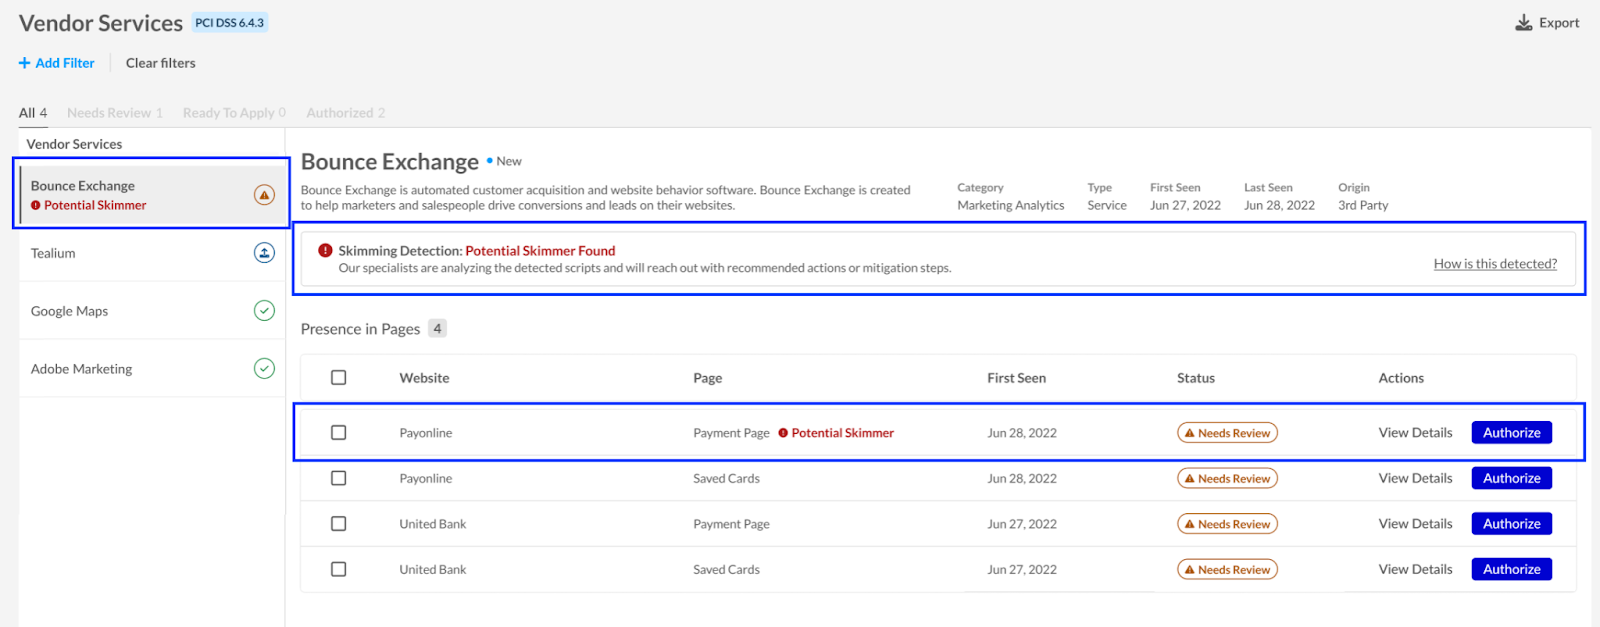Image resolution: width=1600 pixels, height=627 pixels.
Task: Check the United Bank Payment Page row checkbox
Action: coord(339,524)
